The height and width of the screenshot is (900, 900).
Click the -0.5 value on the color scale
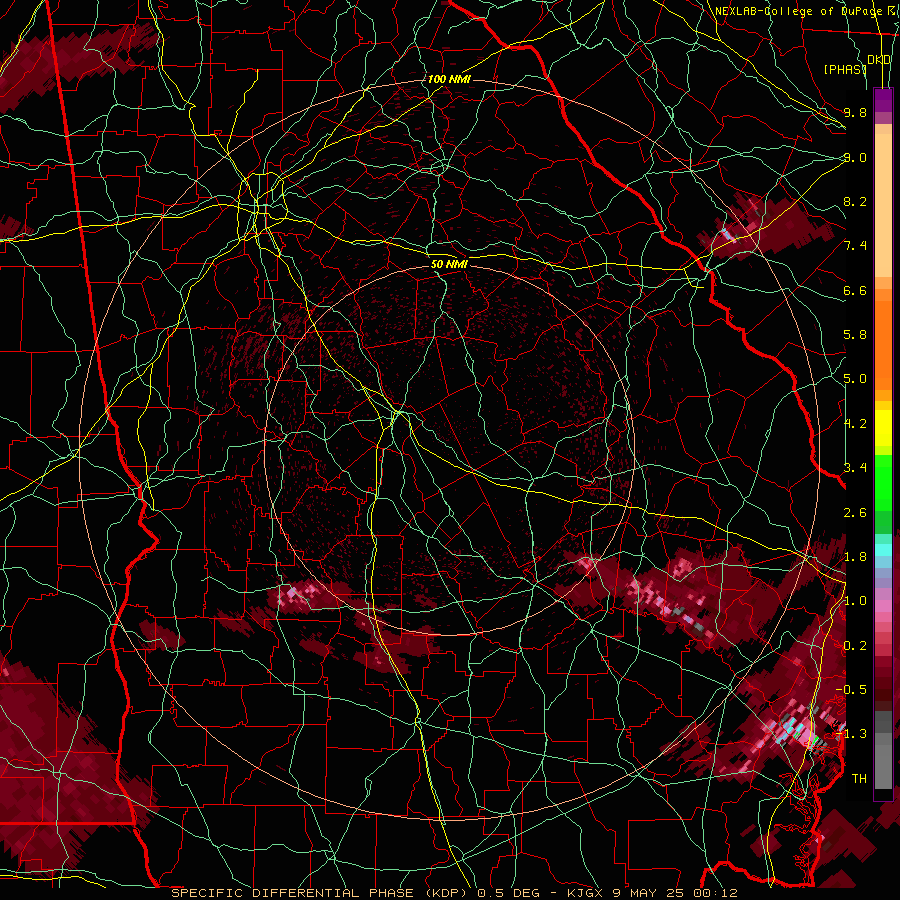[851, 690]
